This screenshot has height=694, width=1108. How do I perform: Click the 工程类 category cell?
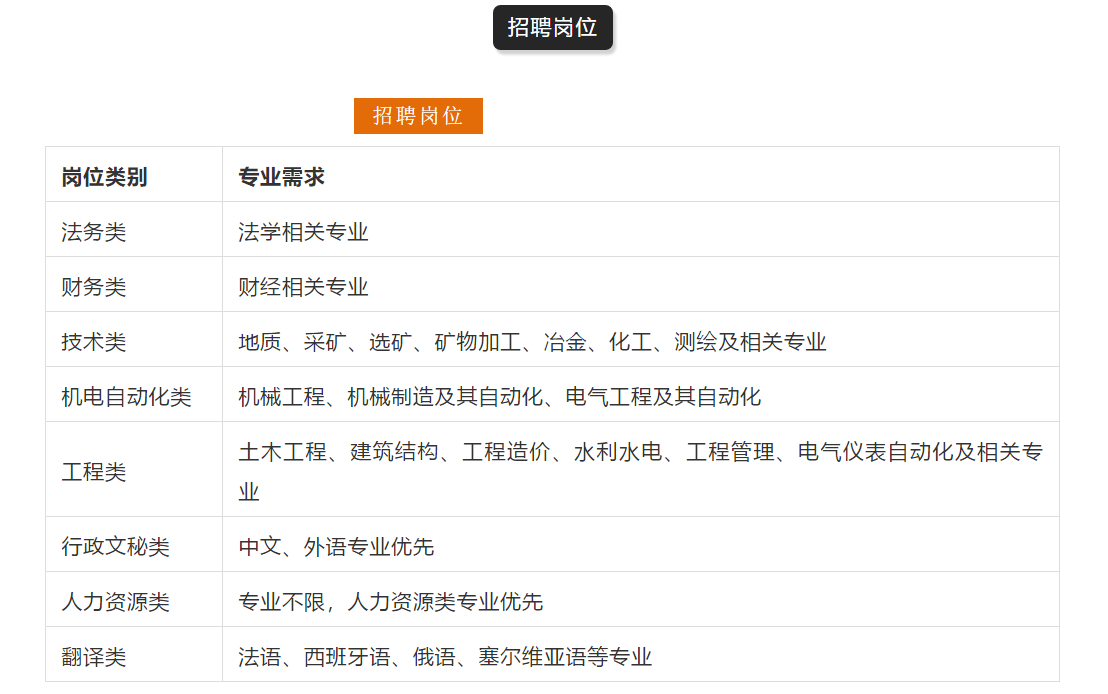click(94, 471)
